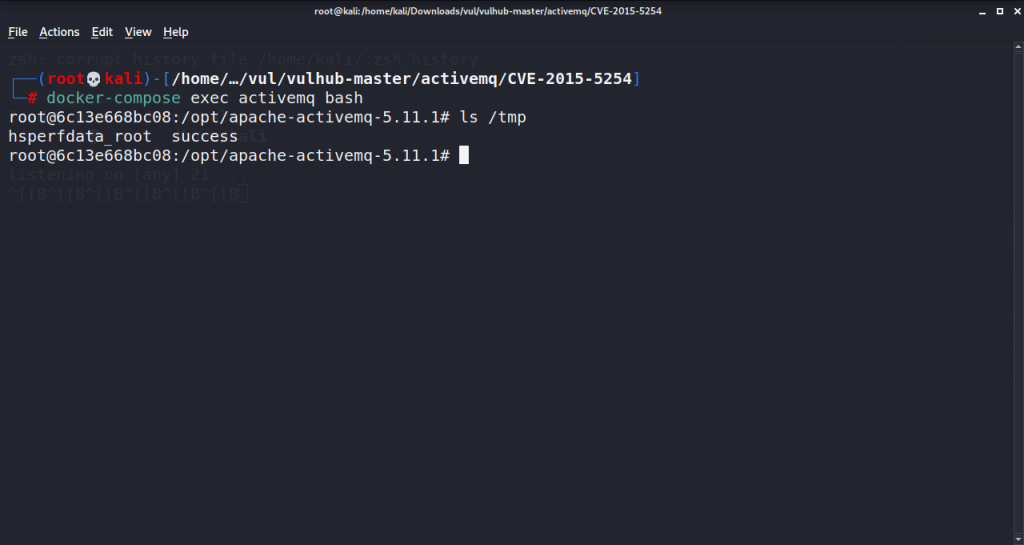Close the terminal window

pyautogui.click(x=1017, y=11)
